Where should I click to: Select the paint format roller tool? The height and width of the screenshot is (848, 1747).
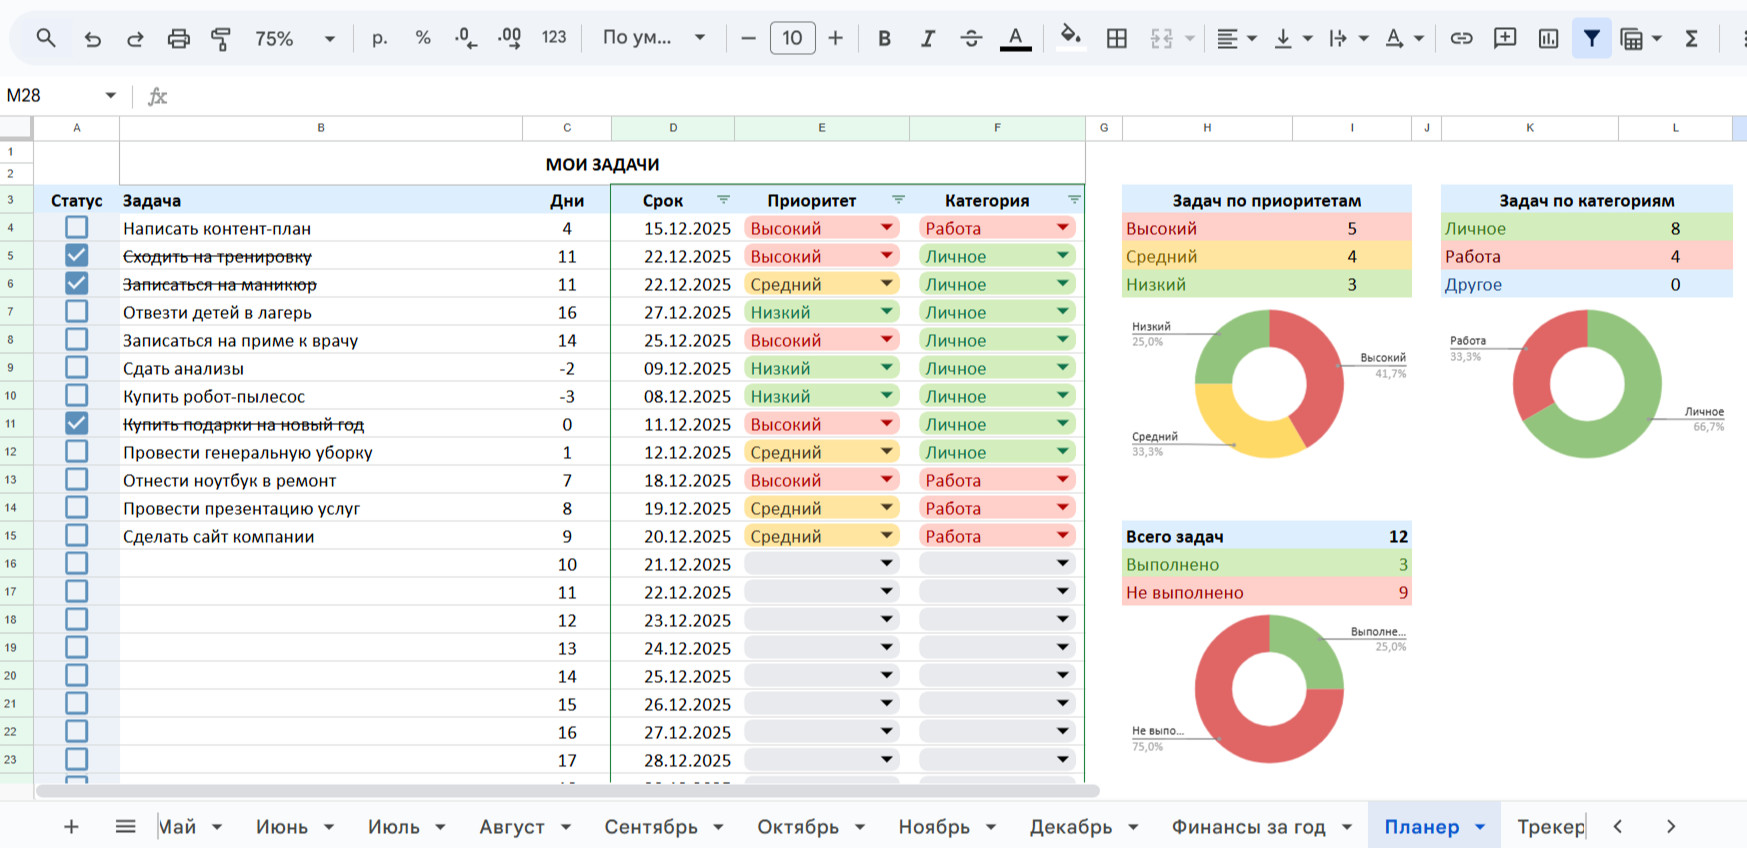click(221, 39)
